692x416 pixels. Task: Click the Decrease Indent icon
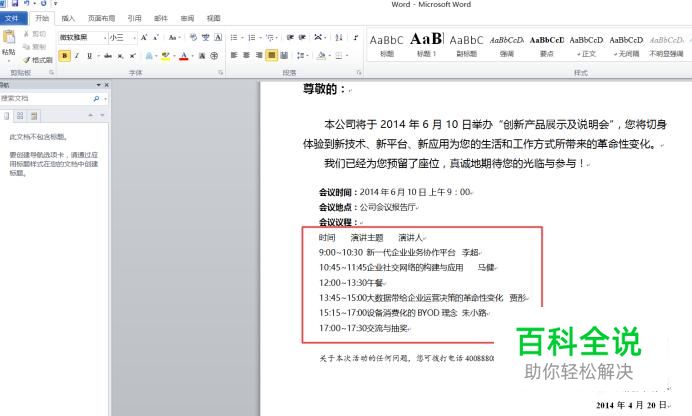[290, 37]
